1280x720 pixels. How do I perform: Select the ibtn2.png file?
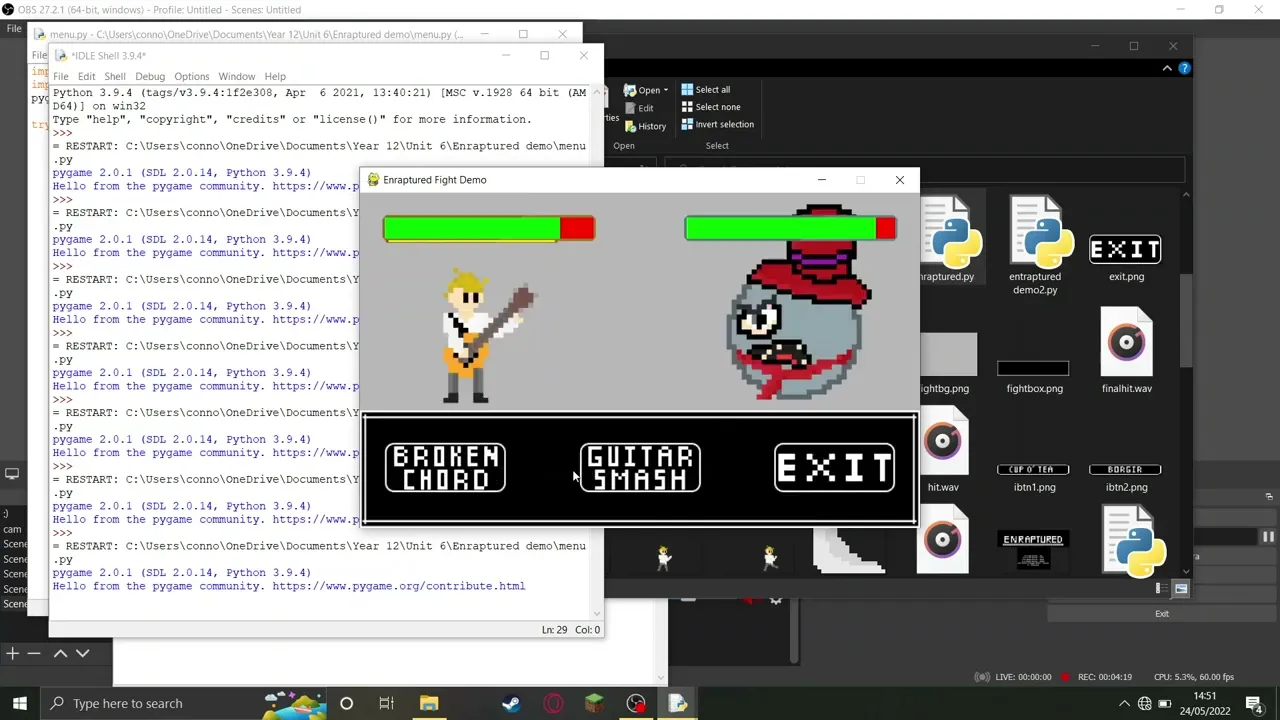point(1126,478)
